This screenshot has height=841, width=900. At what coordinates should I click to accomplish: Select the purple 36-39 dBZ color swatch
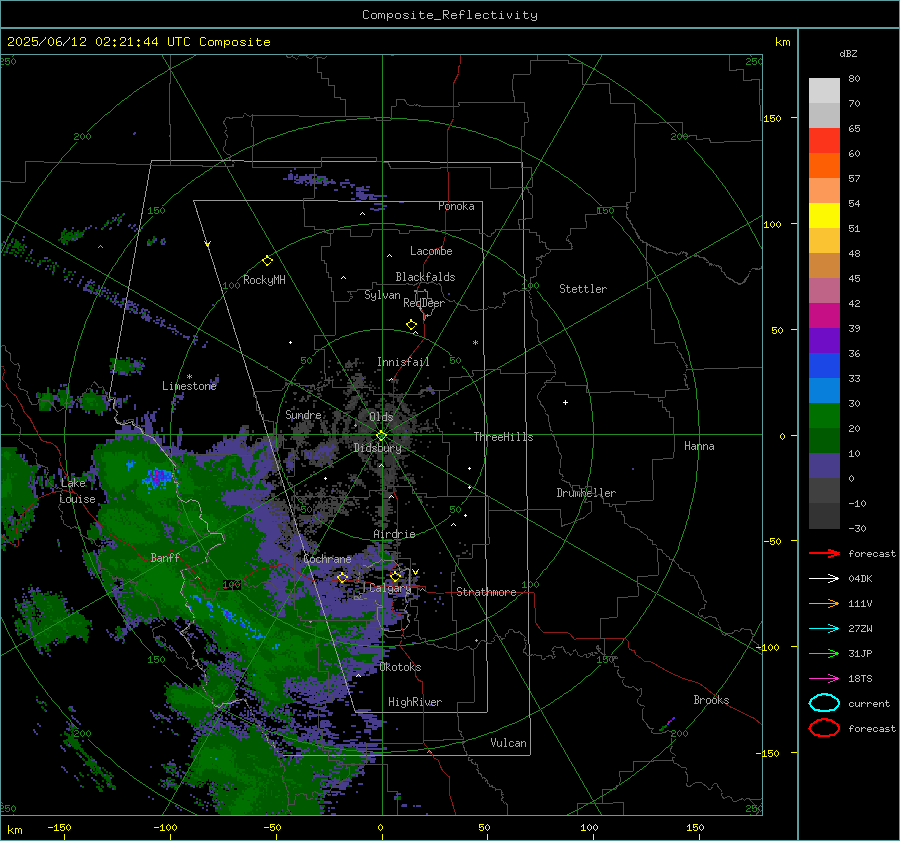[x=824, y=341]
